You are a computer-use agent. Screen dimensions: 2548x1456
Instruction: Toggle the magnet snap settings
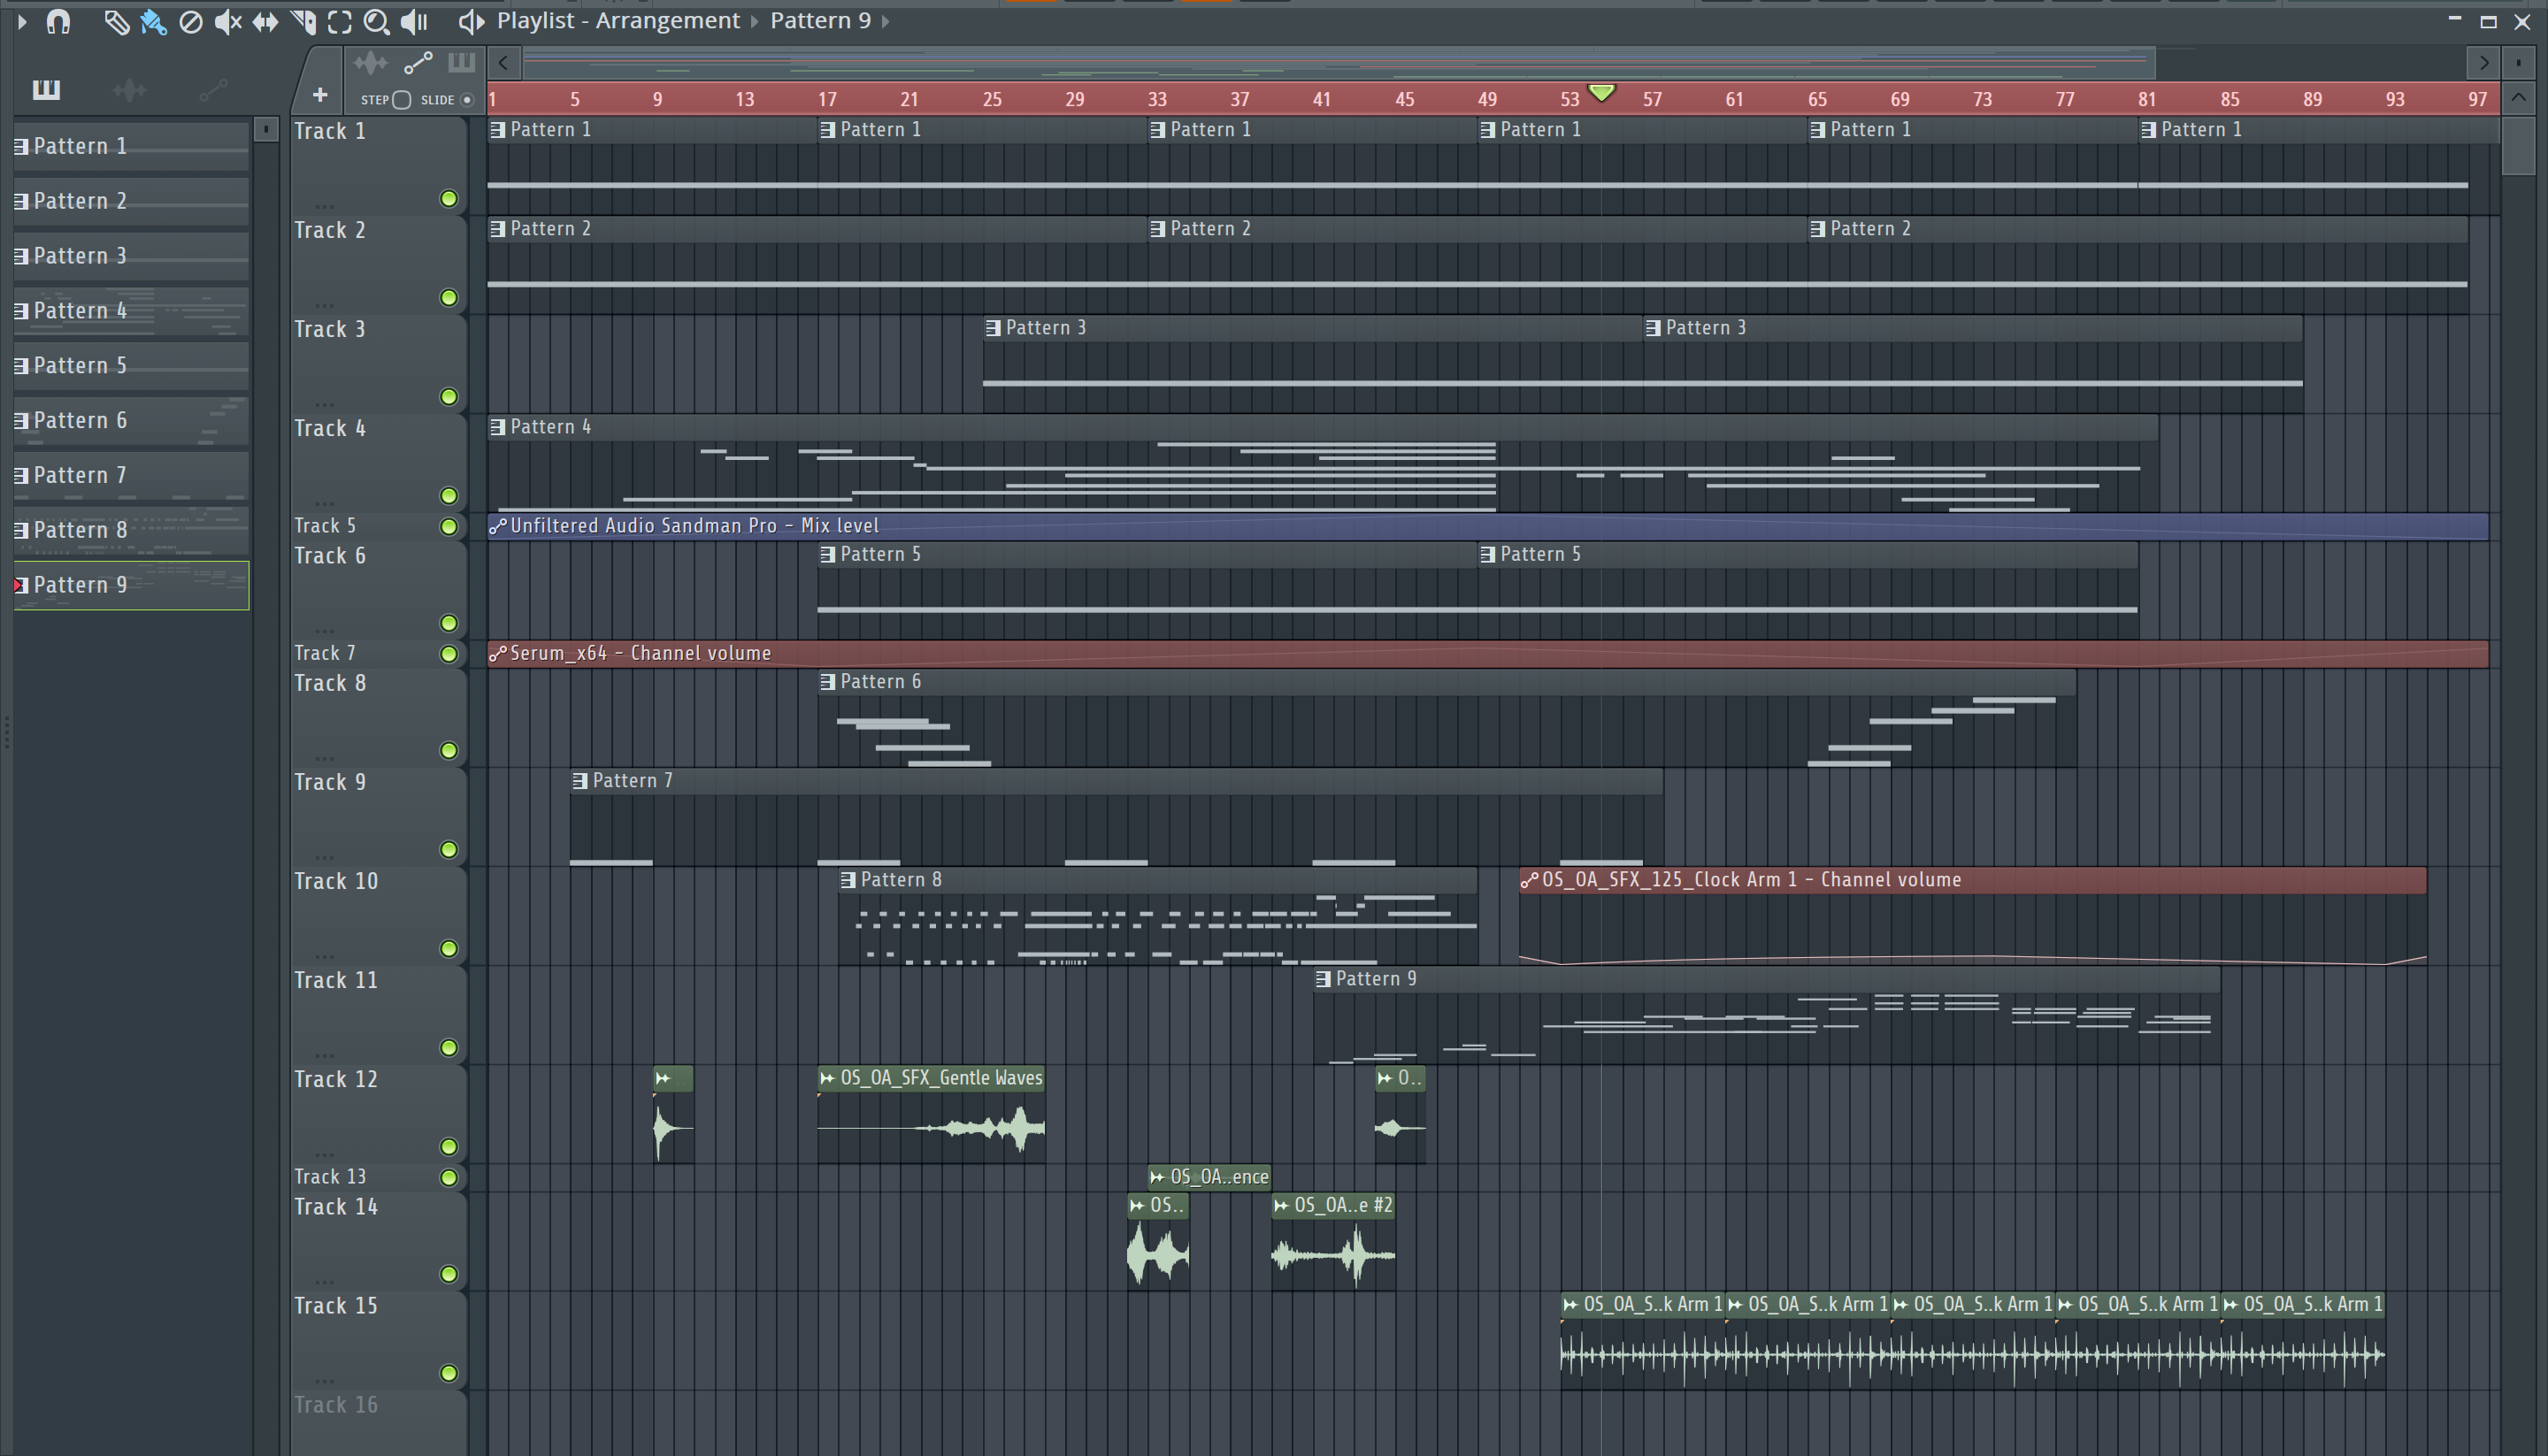58,21
